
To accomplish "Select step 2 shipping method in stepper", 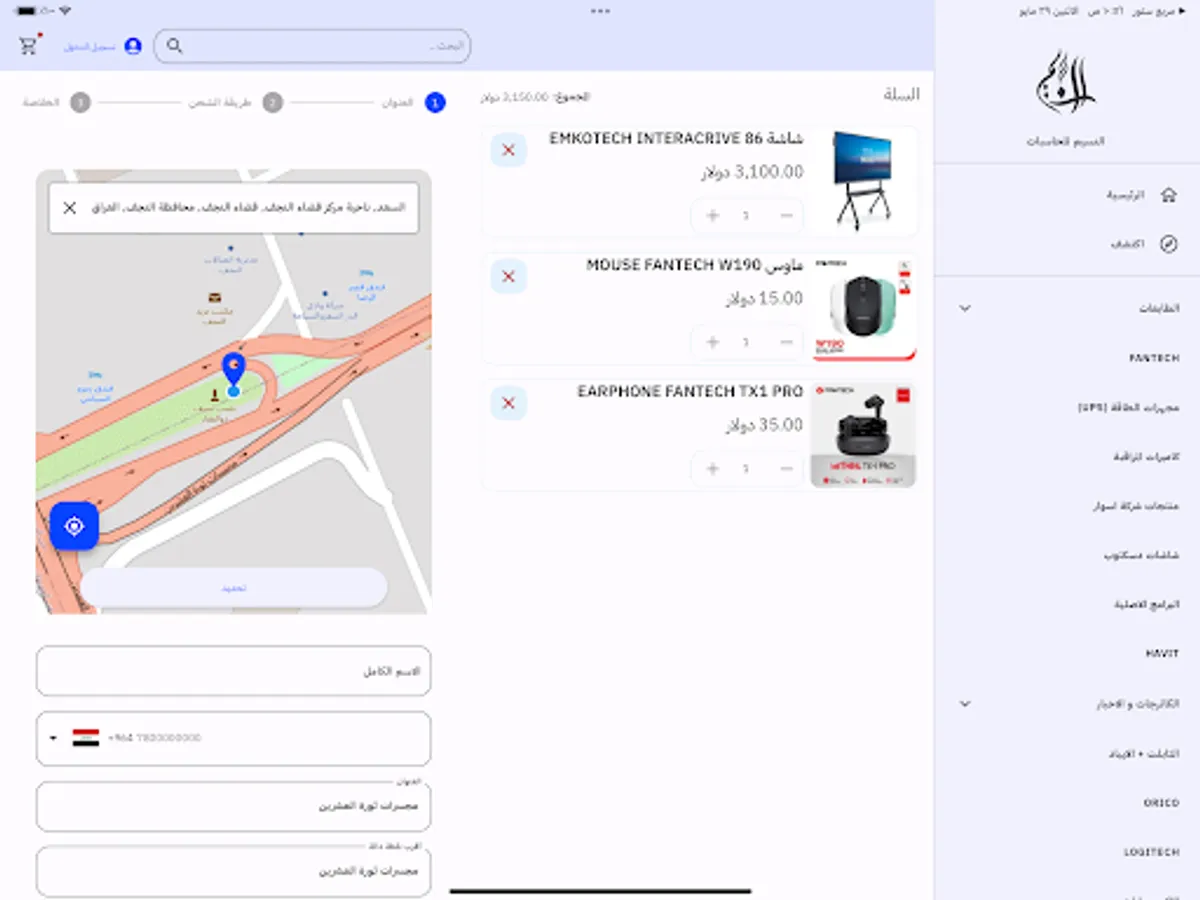I will (x=272, y=102).
